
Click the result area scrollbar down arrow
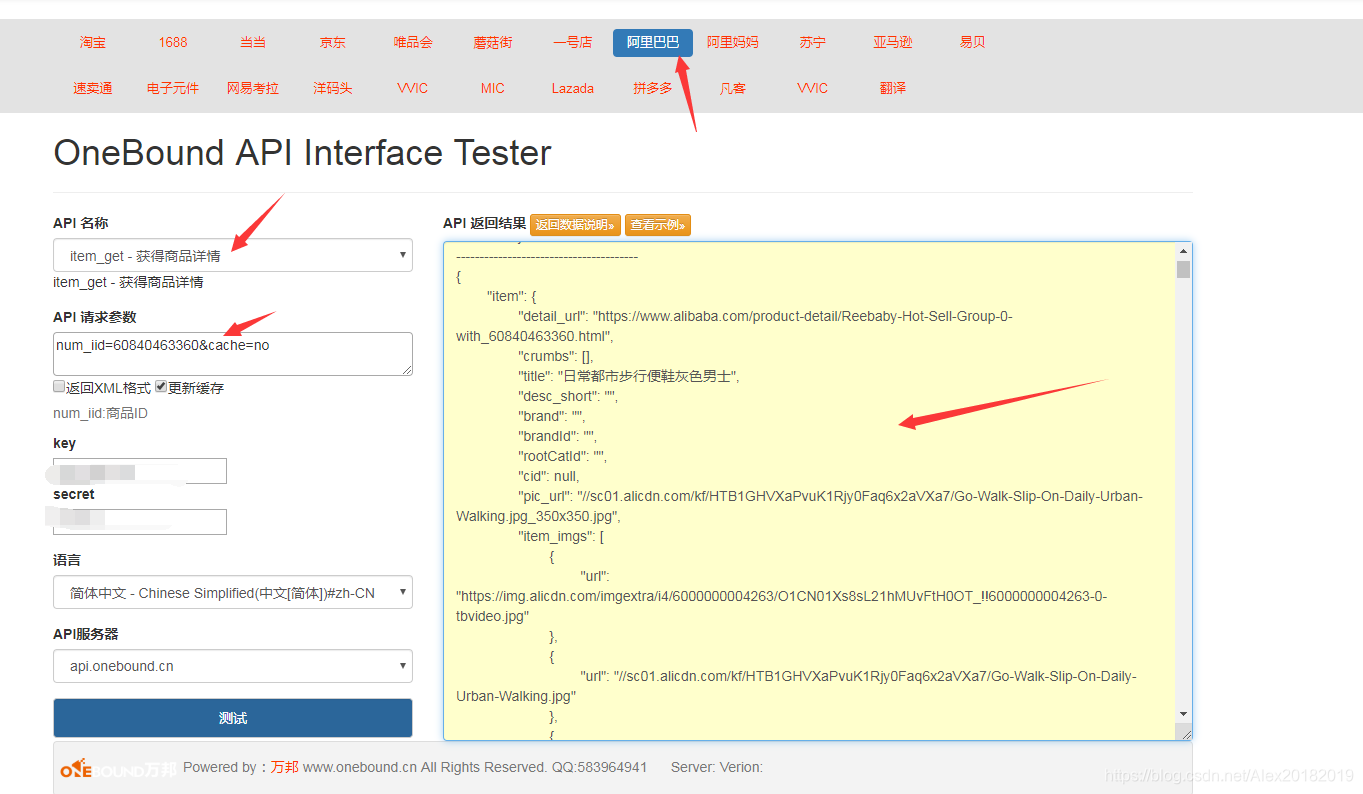point(1184,714)
